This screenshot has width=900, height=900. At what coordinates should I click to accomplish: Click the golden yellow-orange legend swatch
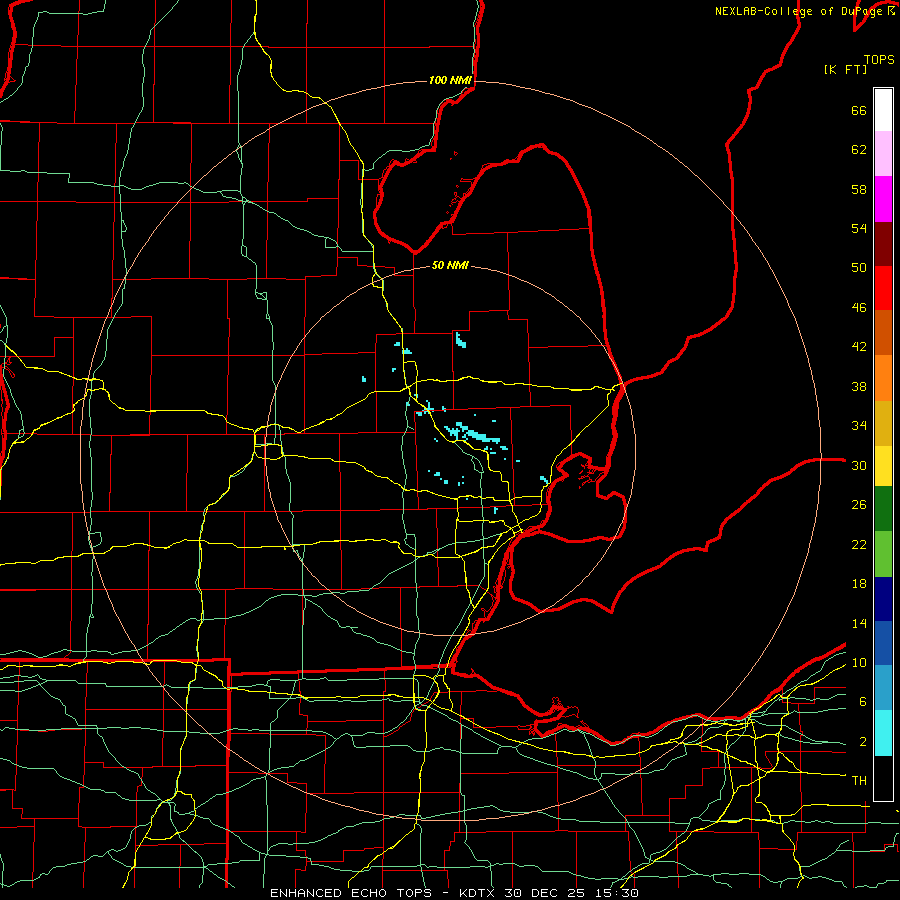coord(883,423)
